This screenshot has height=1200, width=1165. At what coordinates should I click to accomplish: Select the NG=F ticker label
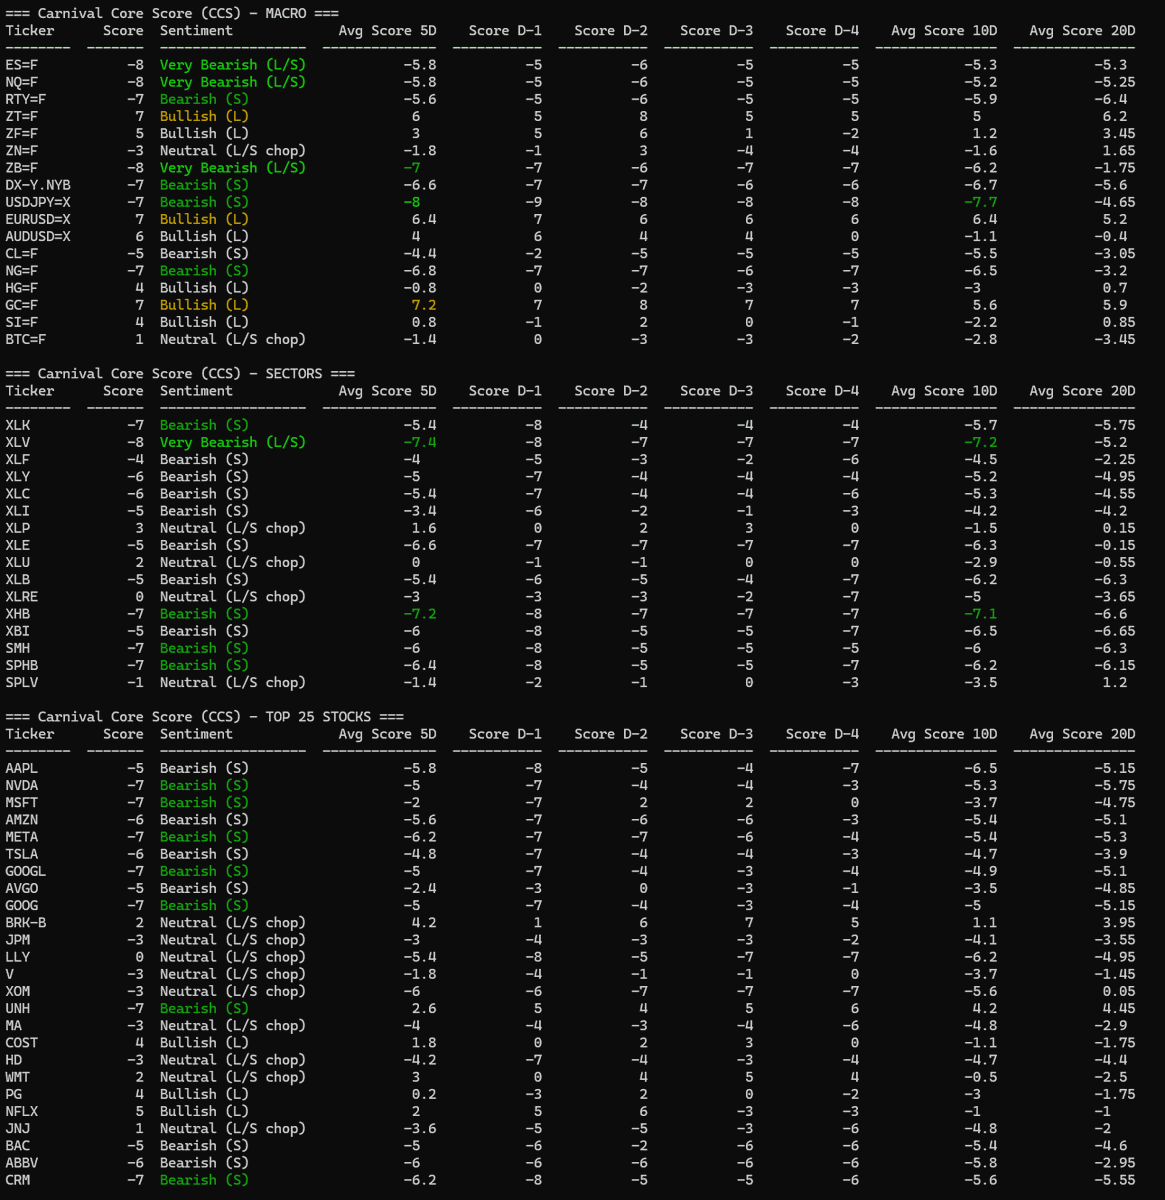[x=22, y=270]
